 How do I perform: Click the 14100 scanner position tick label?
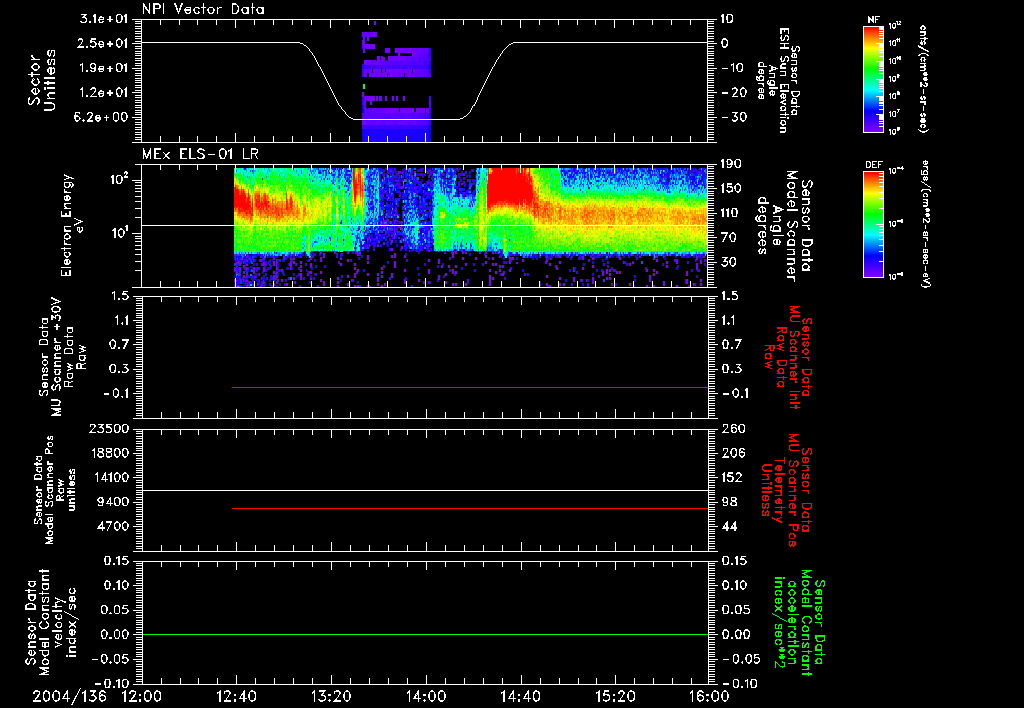pos(108,477)
